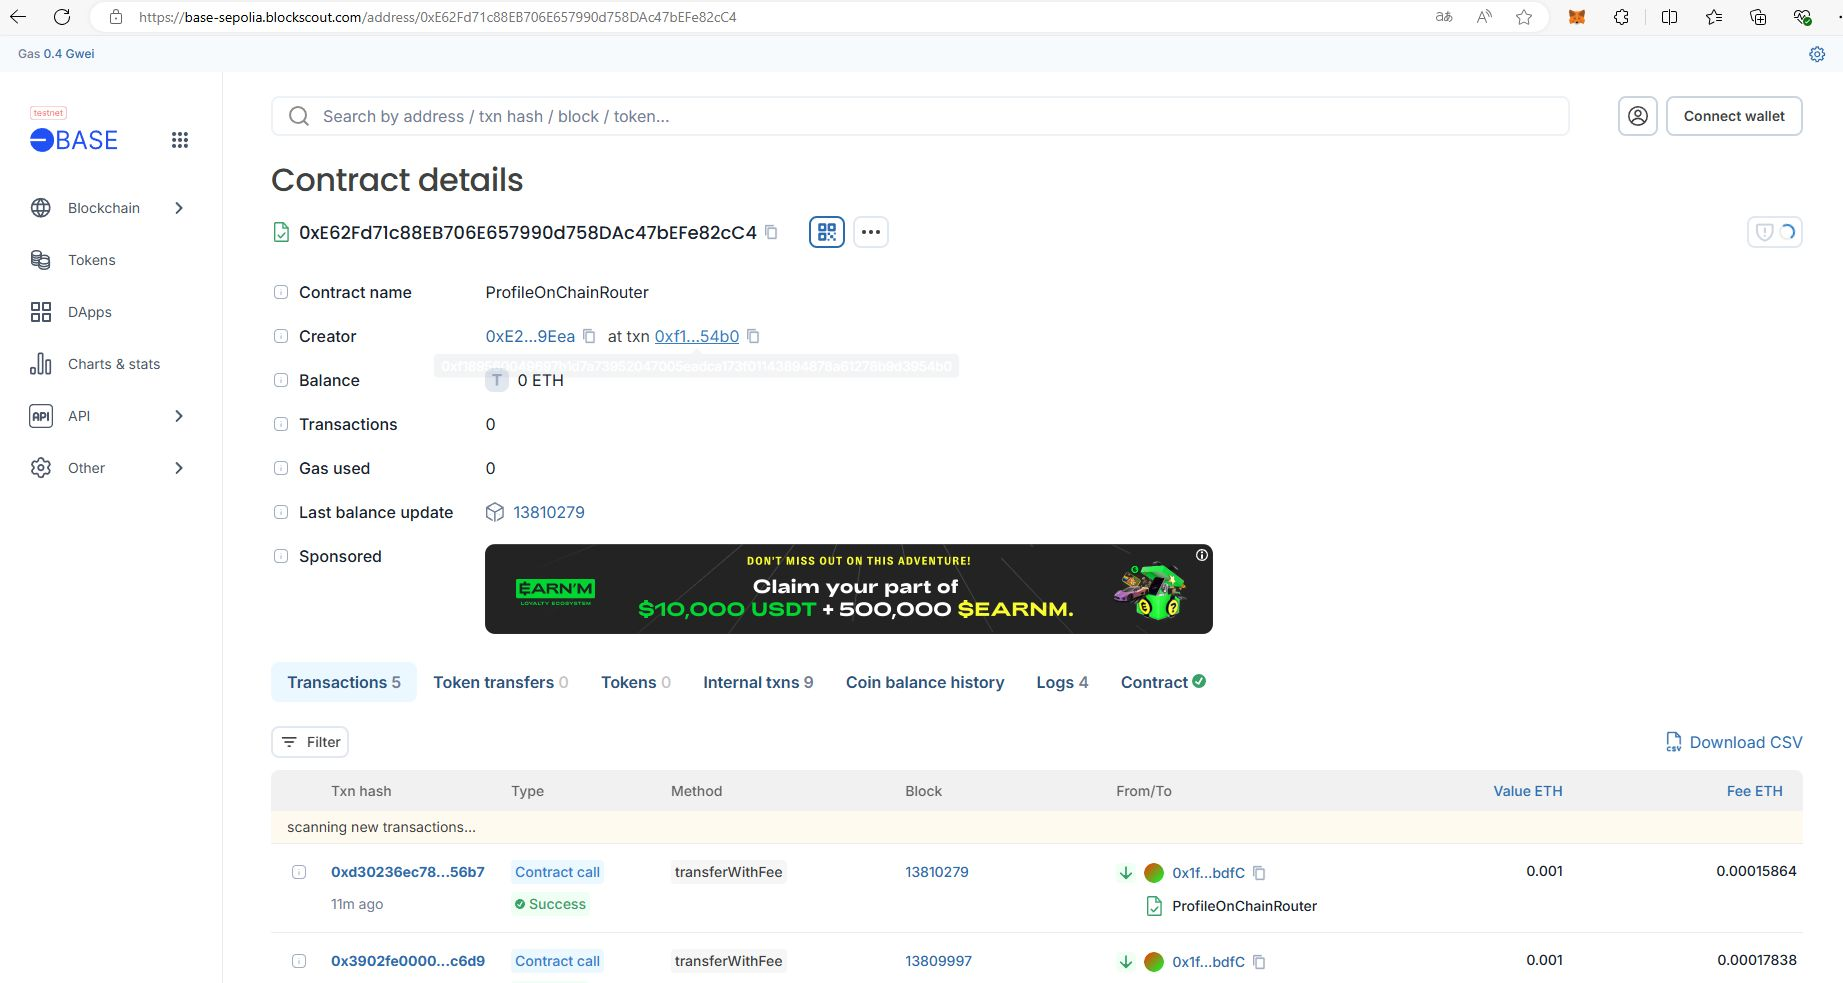
Task: Open the verified Contract tab
Action: tap(1163, 682)
